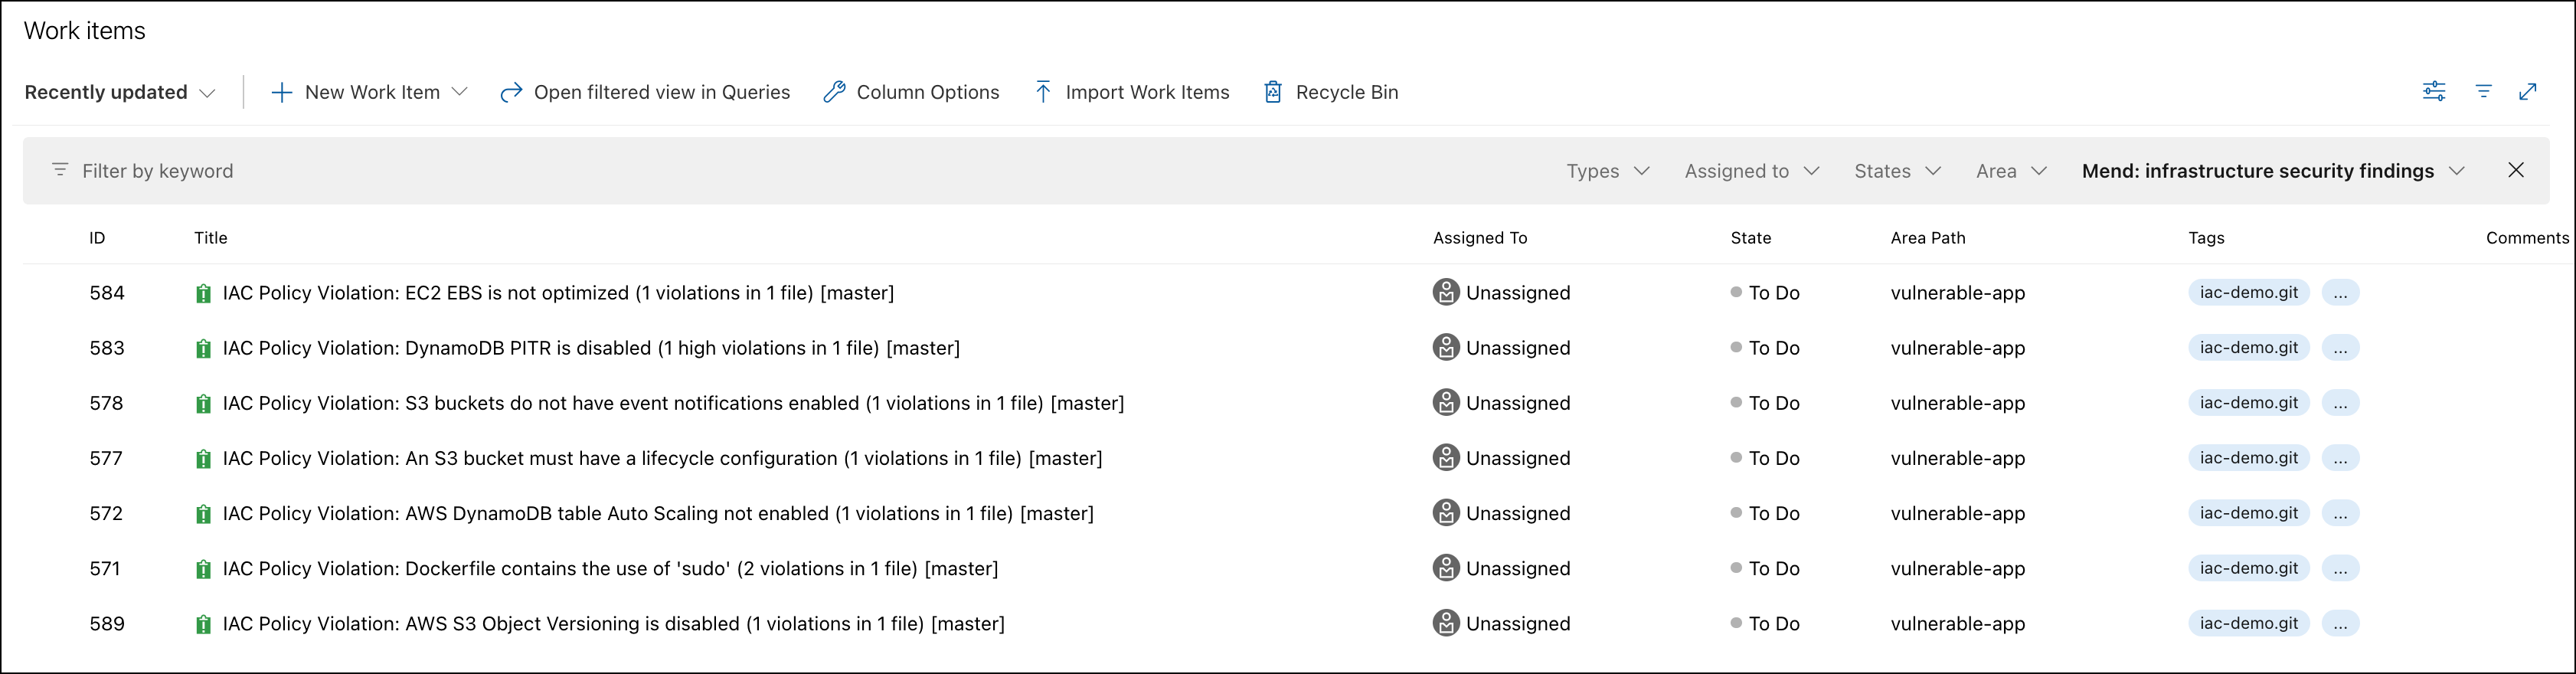
Task: Sort by the State column header
Action: (1750, 238)
